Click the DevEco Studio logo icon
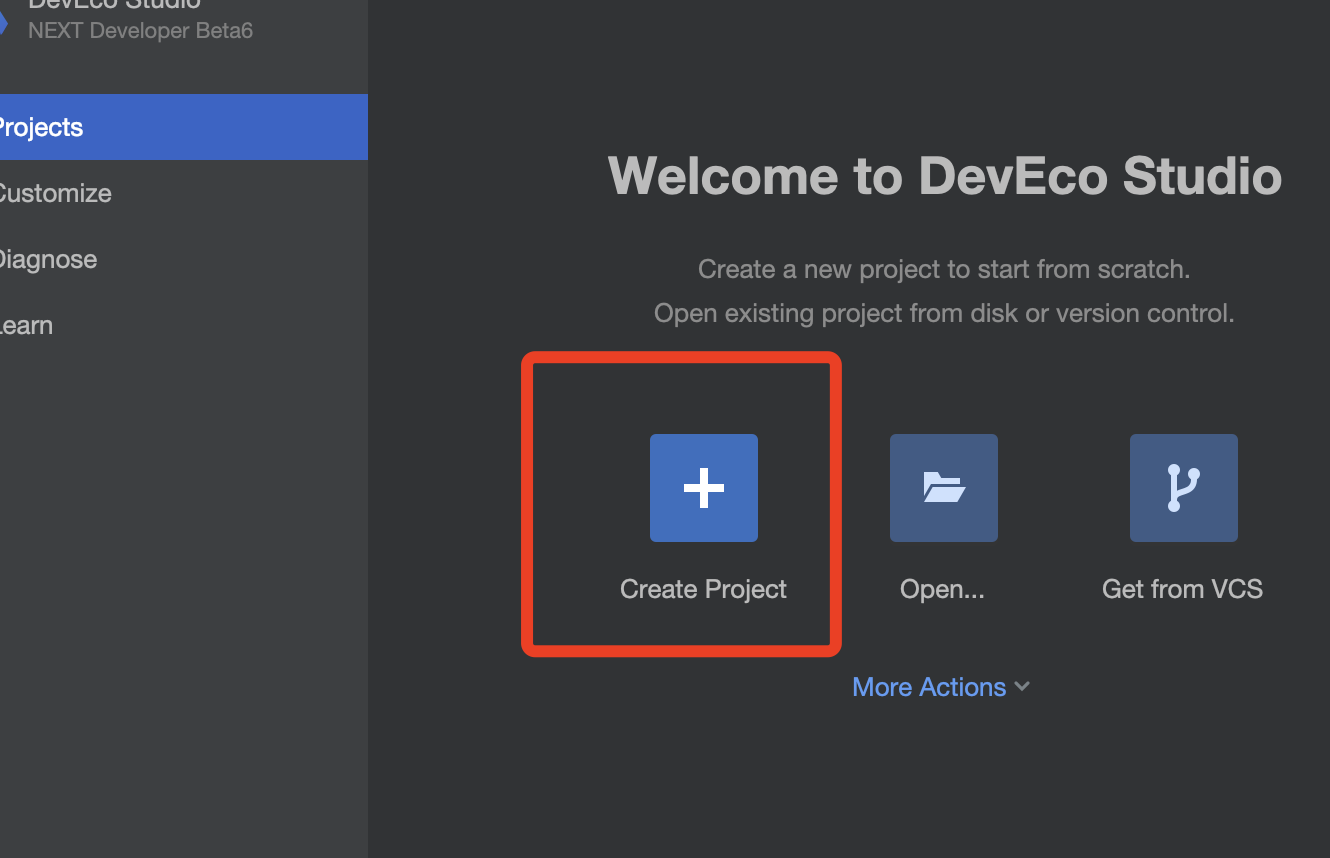Viewport: 1330px width, 858px height. 3,22
